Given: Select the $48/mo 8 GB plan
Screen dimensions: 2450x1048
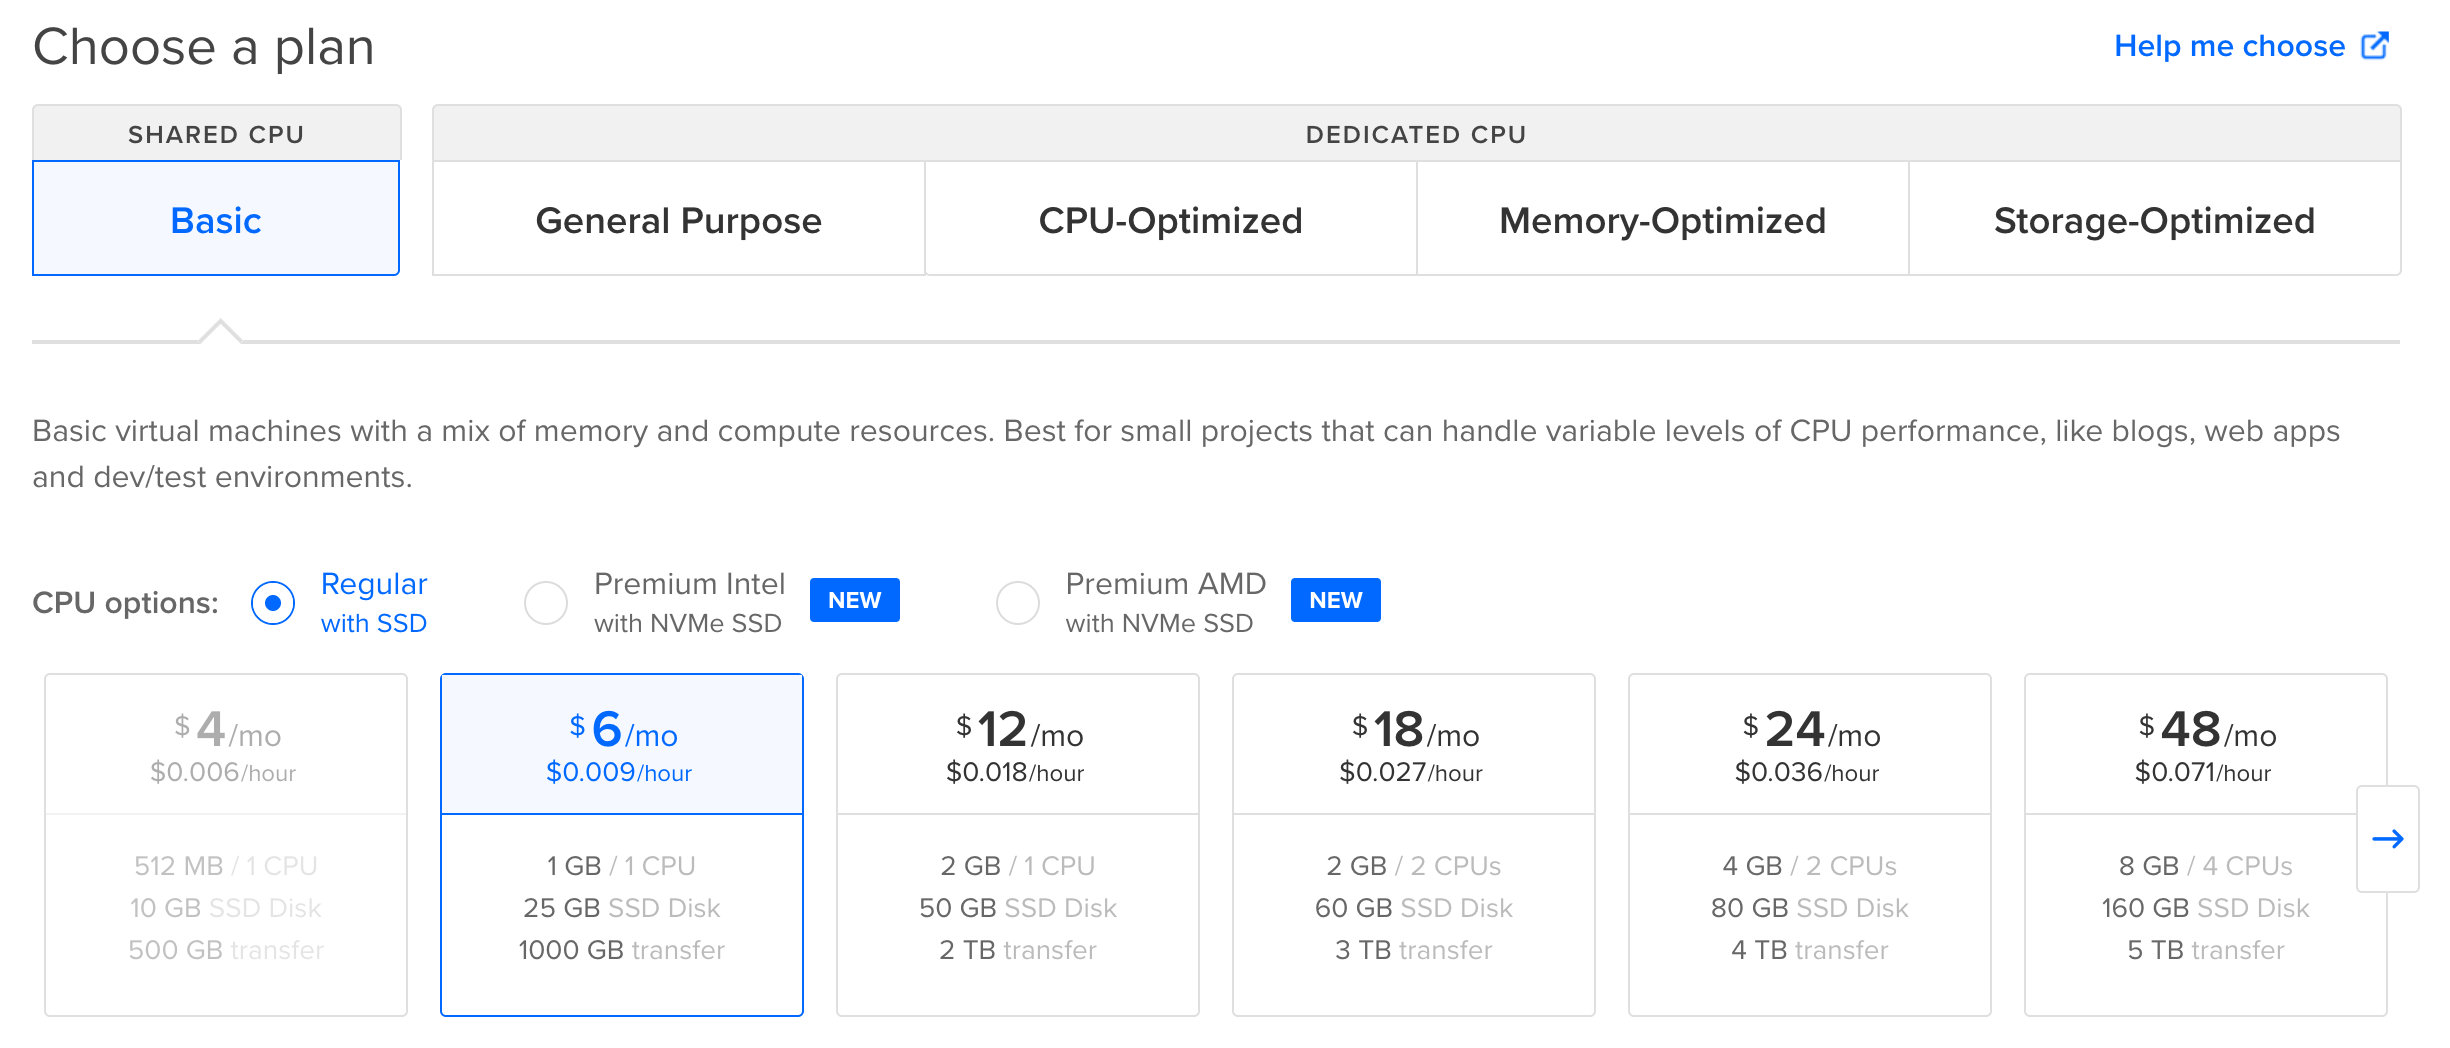Looking at the screenshot, I should [2206, 845].
